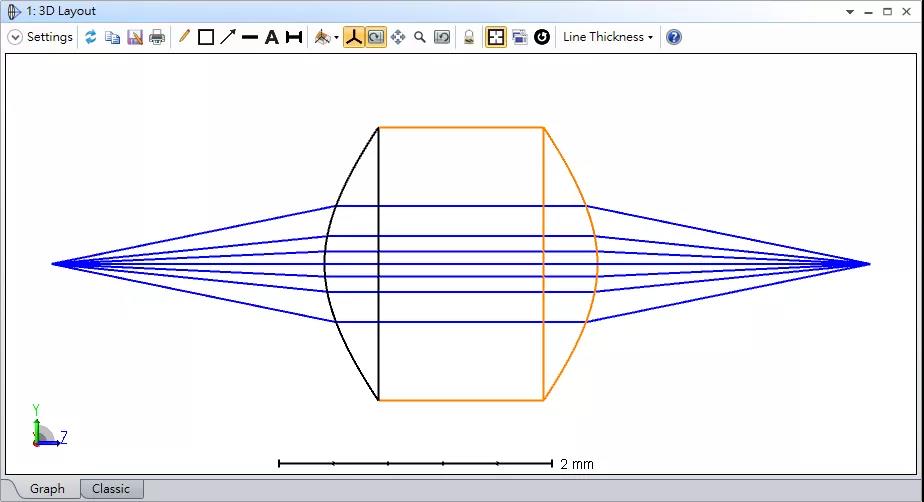Select the arrow annotation tool

pos(227,37)
